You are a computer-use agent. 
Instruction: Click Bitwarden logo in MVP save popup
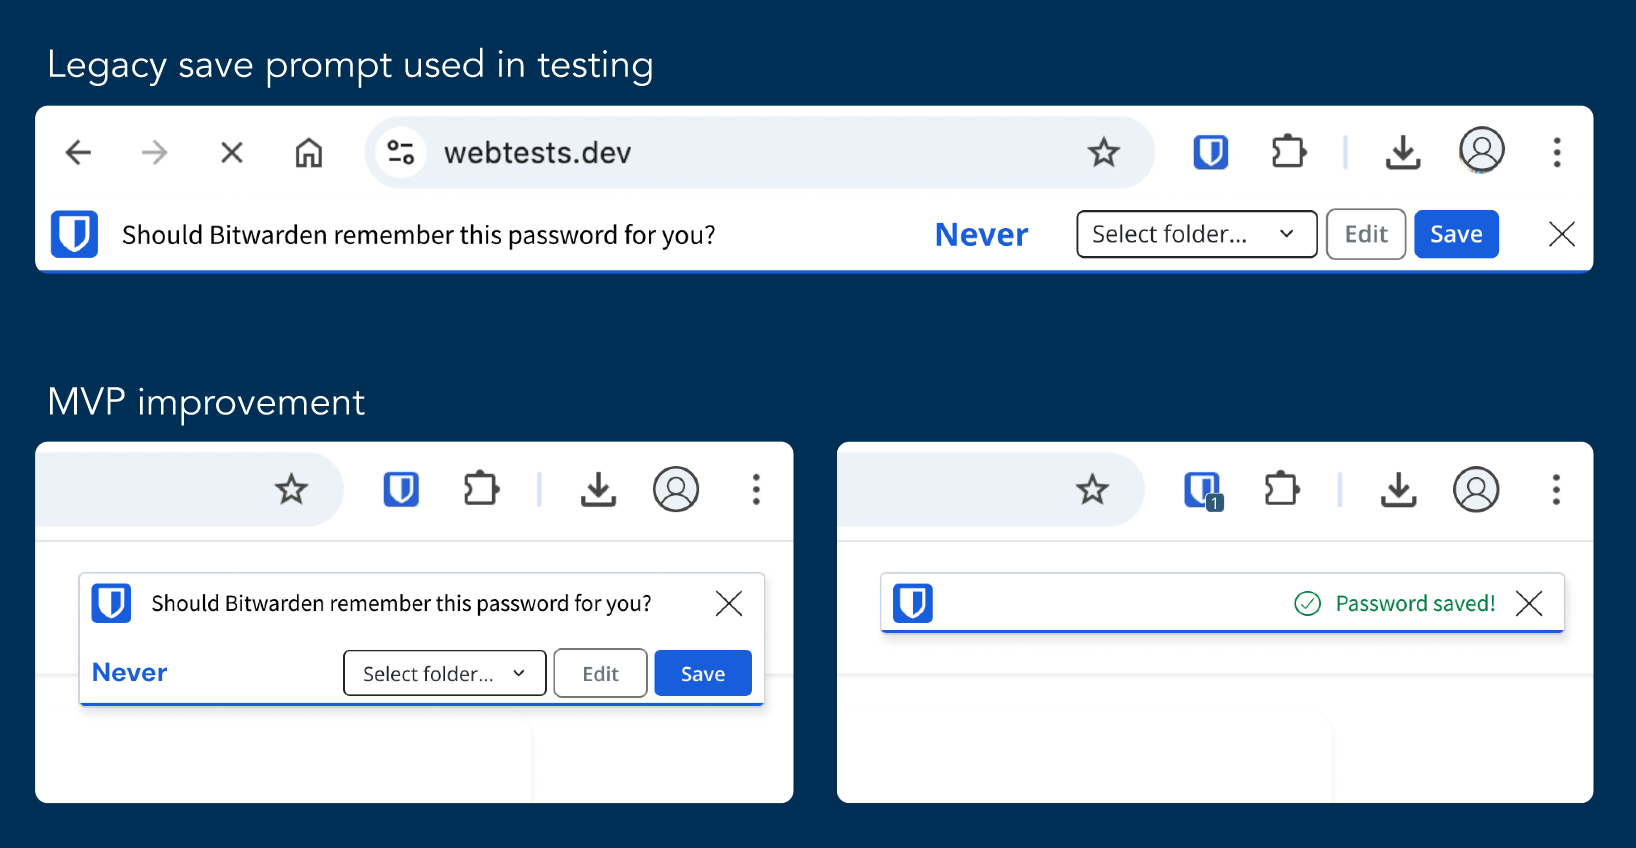[x=111, y=603]
